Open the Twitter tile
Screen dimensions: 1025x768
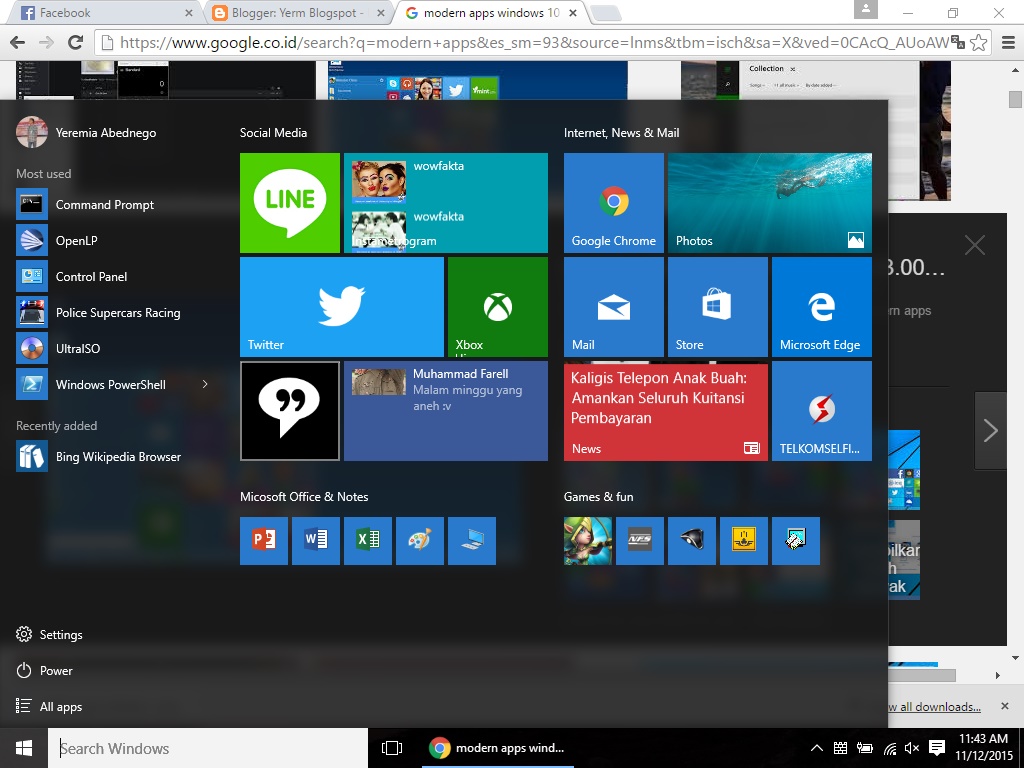point(341,306)
